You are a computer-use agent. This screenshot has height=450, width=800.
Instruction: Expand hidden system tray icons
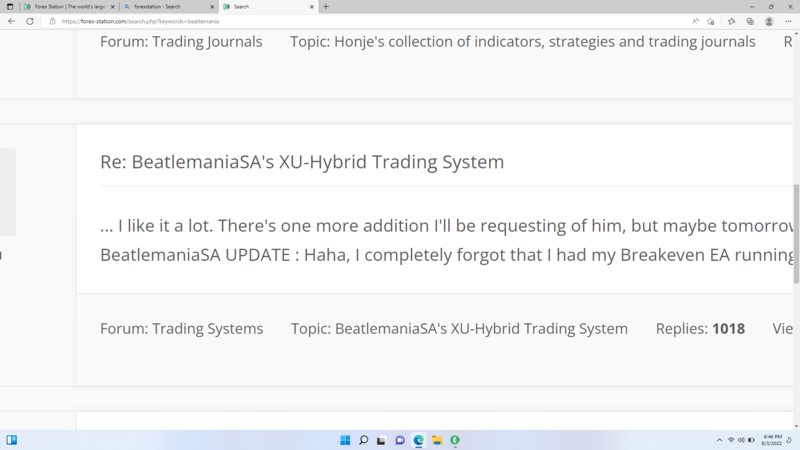coord(719,440)
